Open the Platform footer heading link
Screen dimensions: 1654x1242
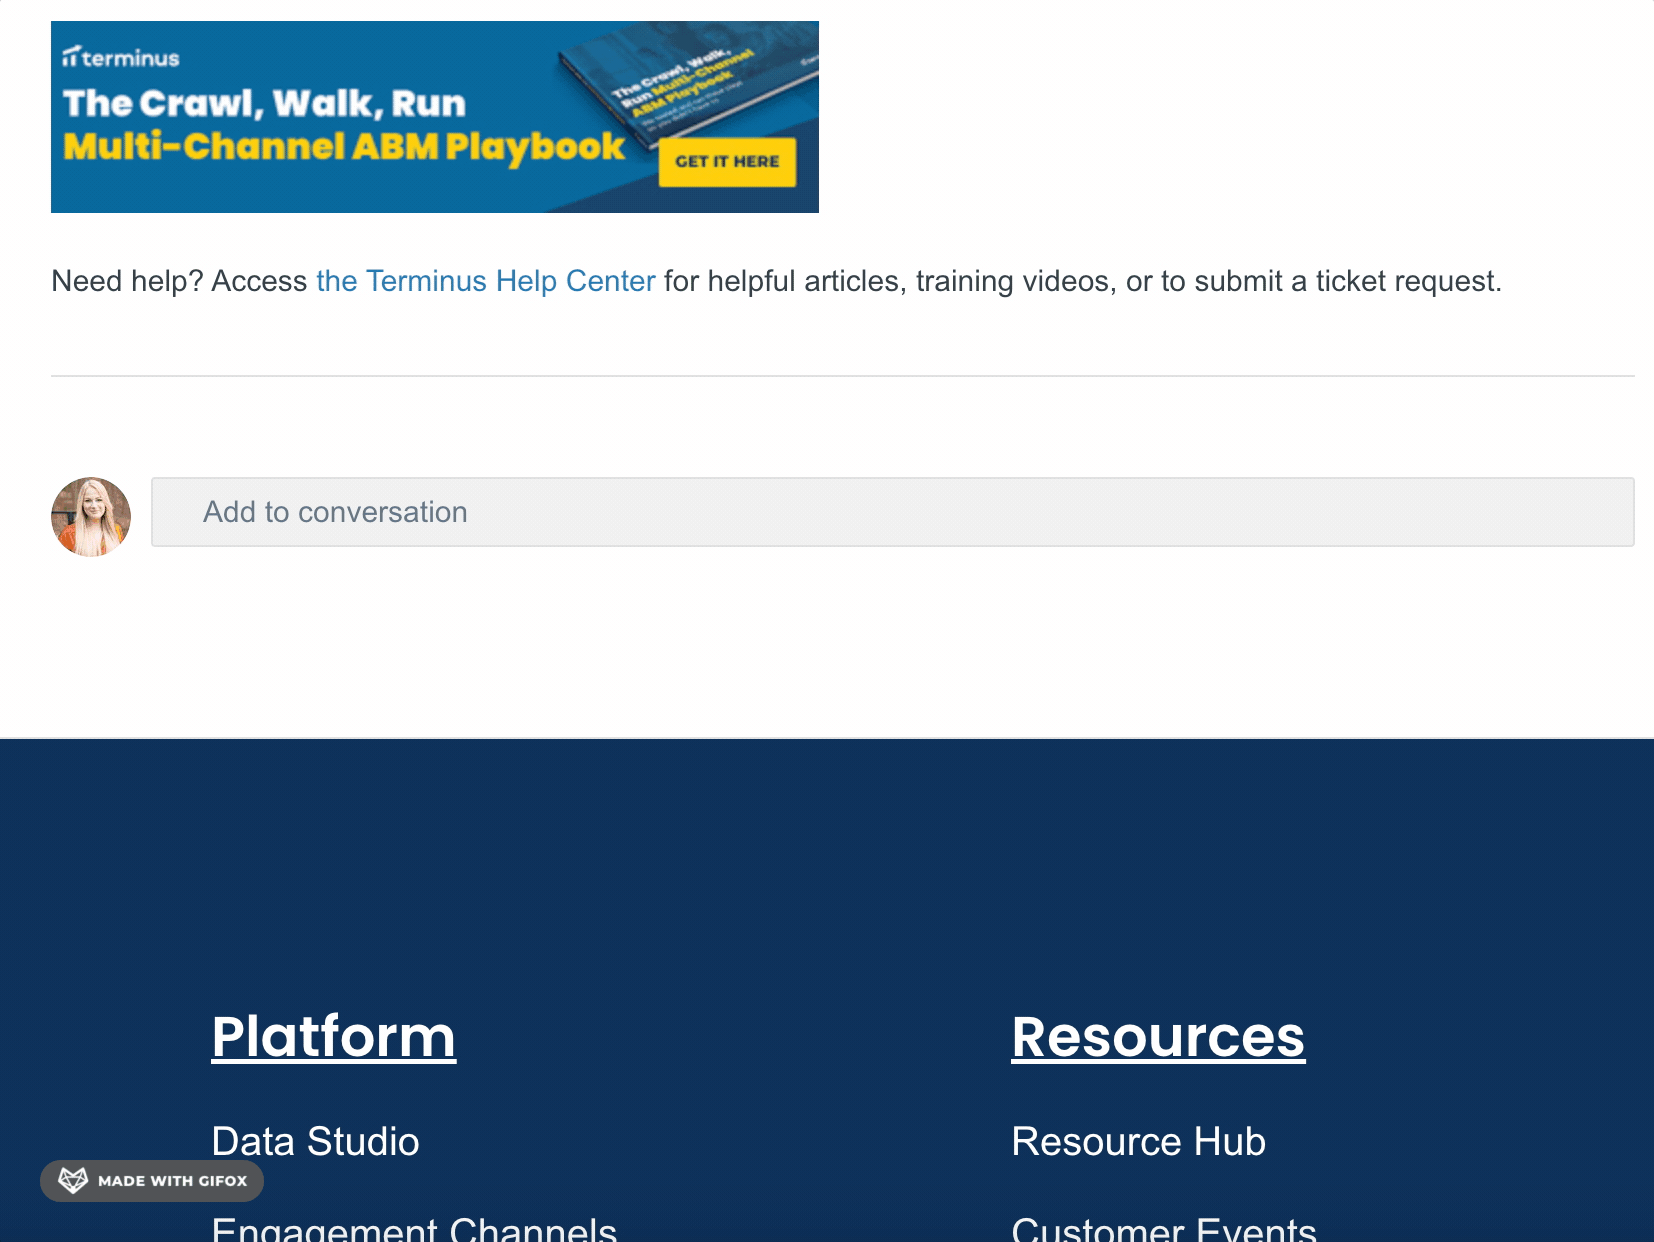pyautogui.click(x=334, y=1036)
